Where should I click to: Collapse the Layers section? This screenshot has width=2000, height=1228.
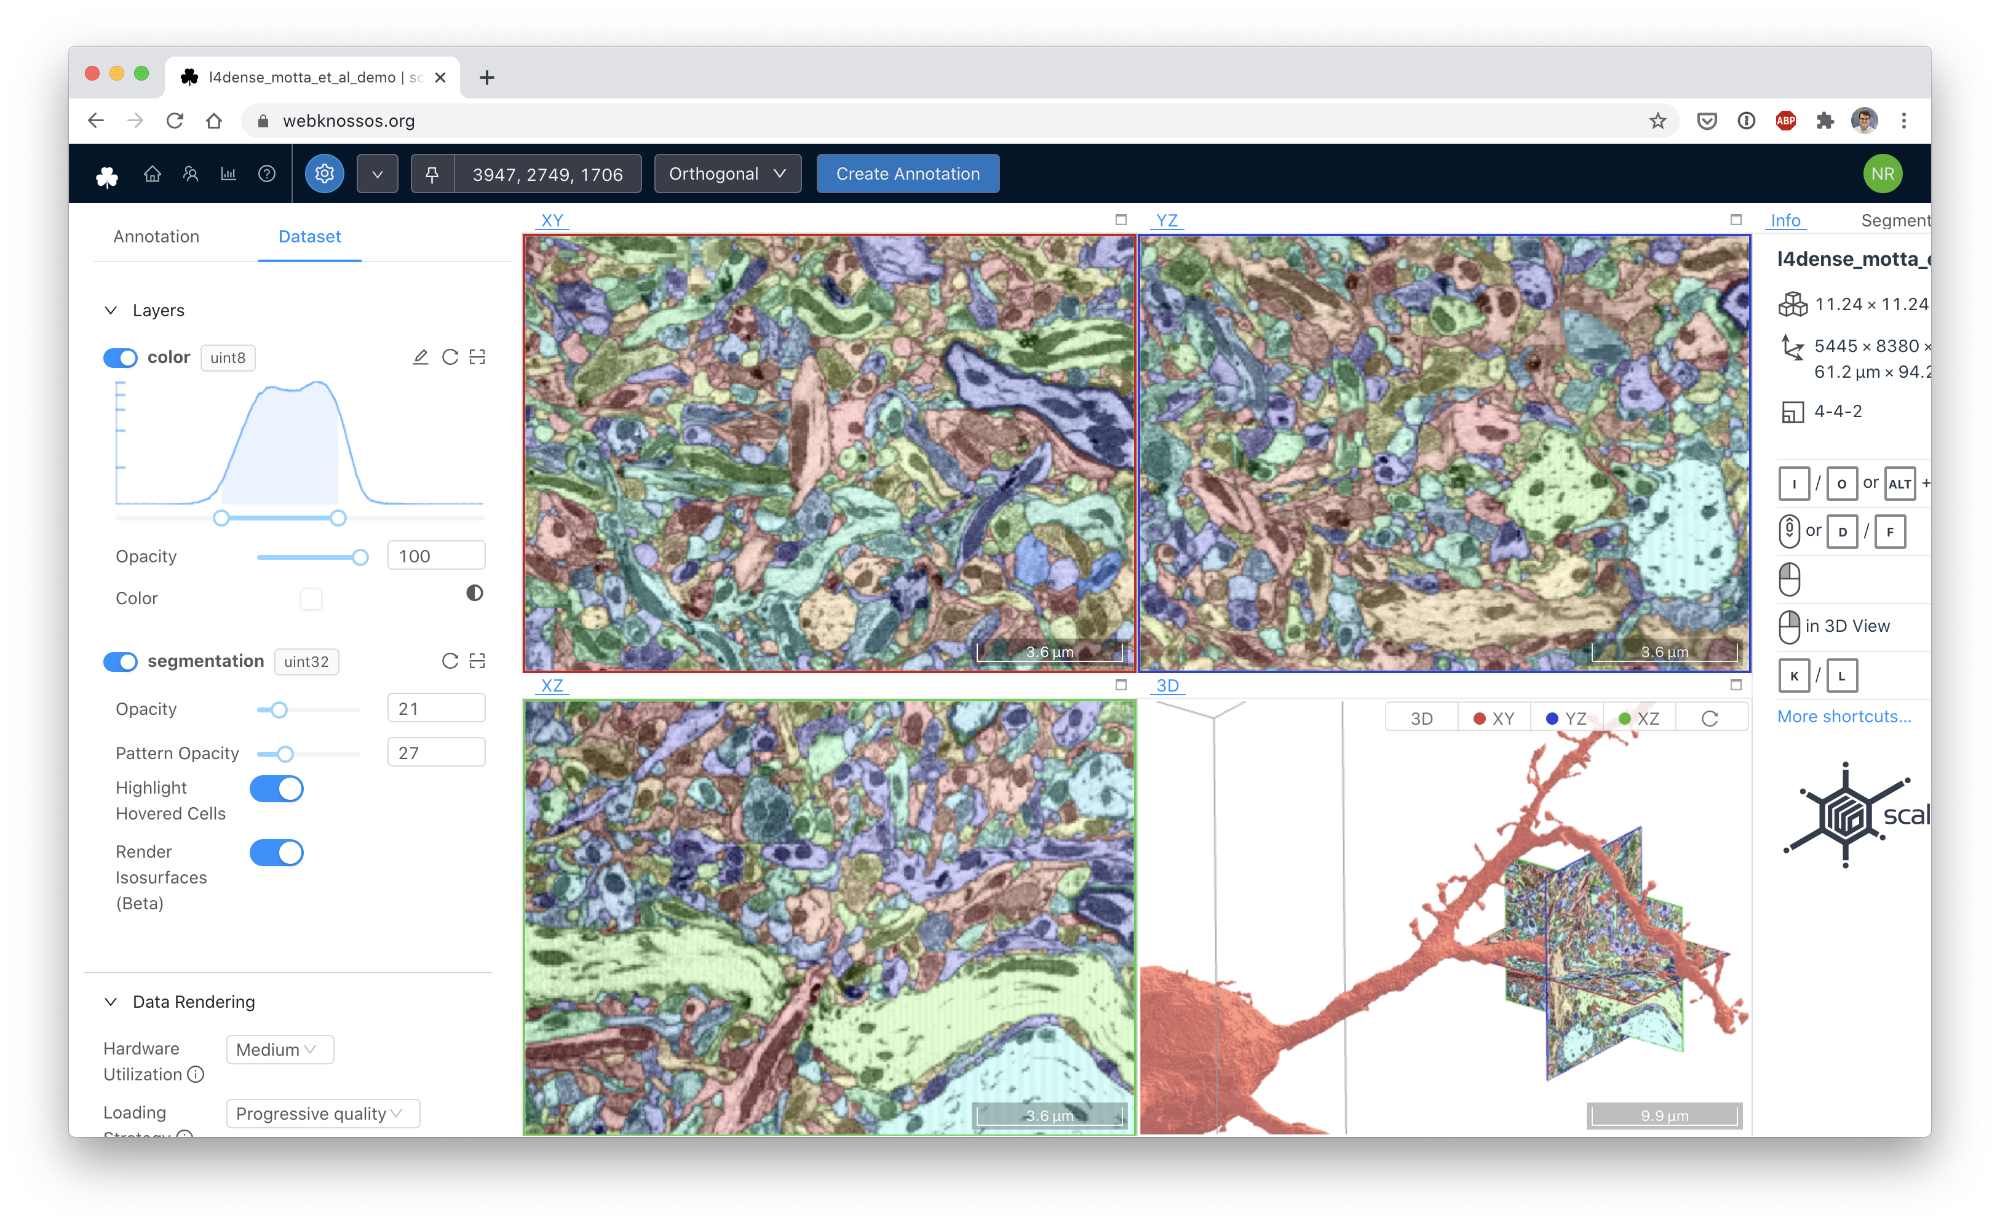111,311
